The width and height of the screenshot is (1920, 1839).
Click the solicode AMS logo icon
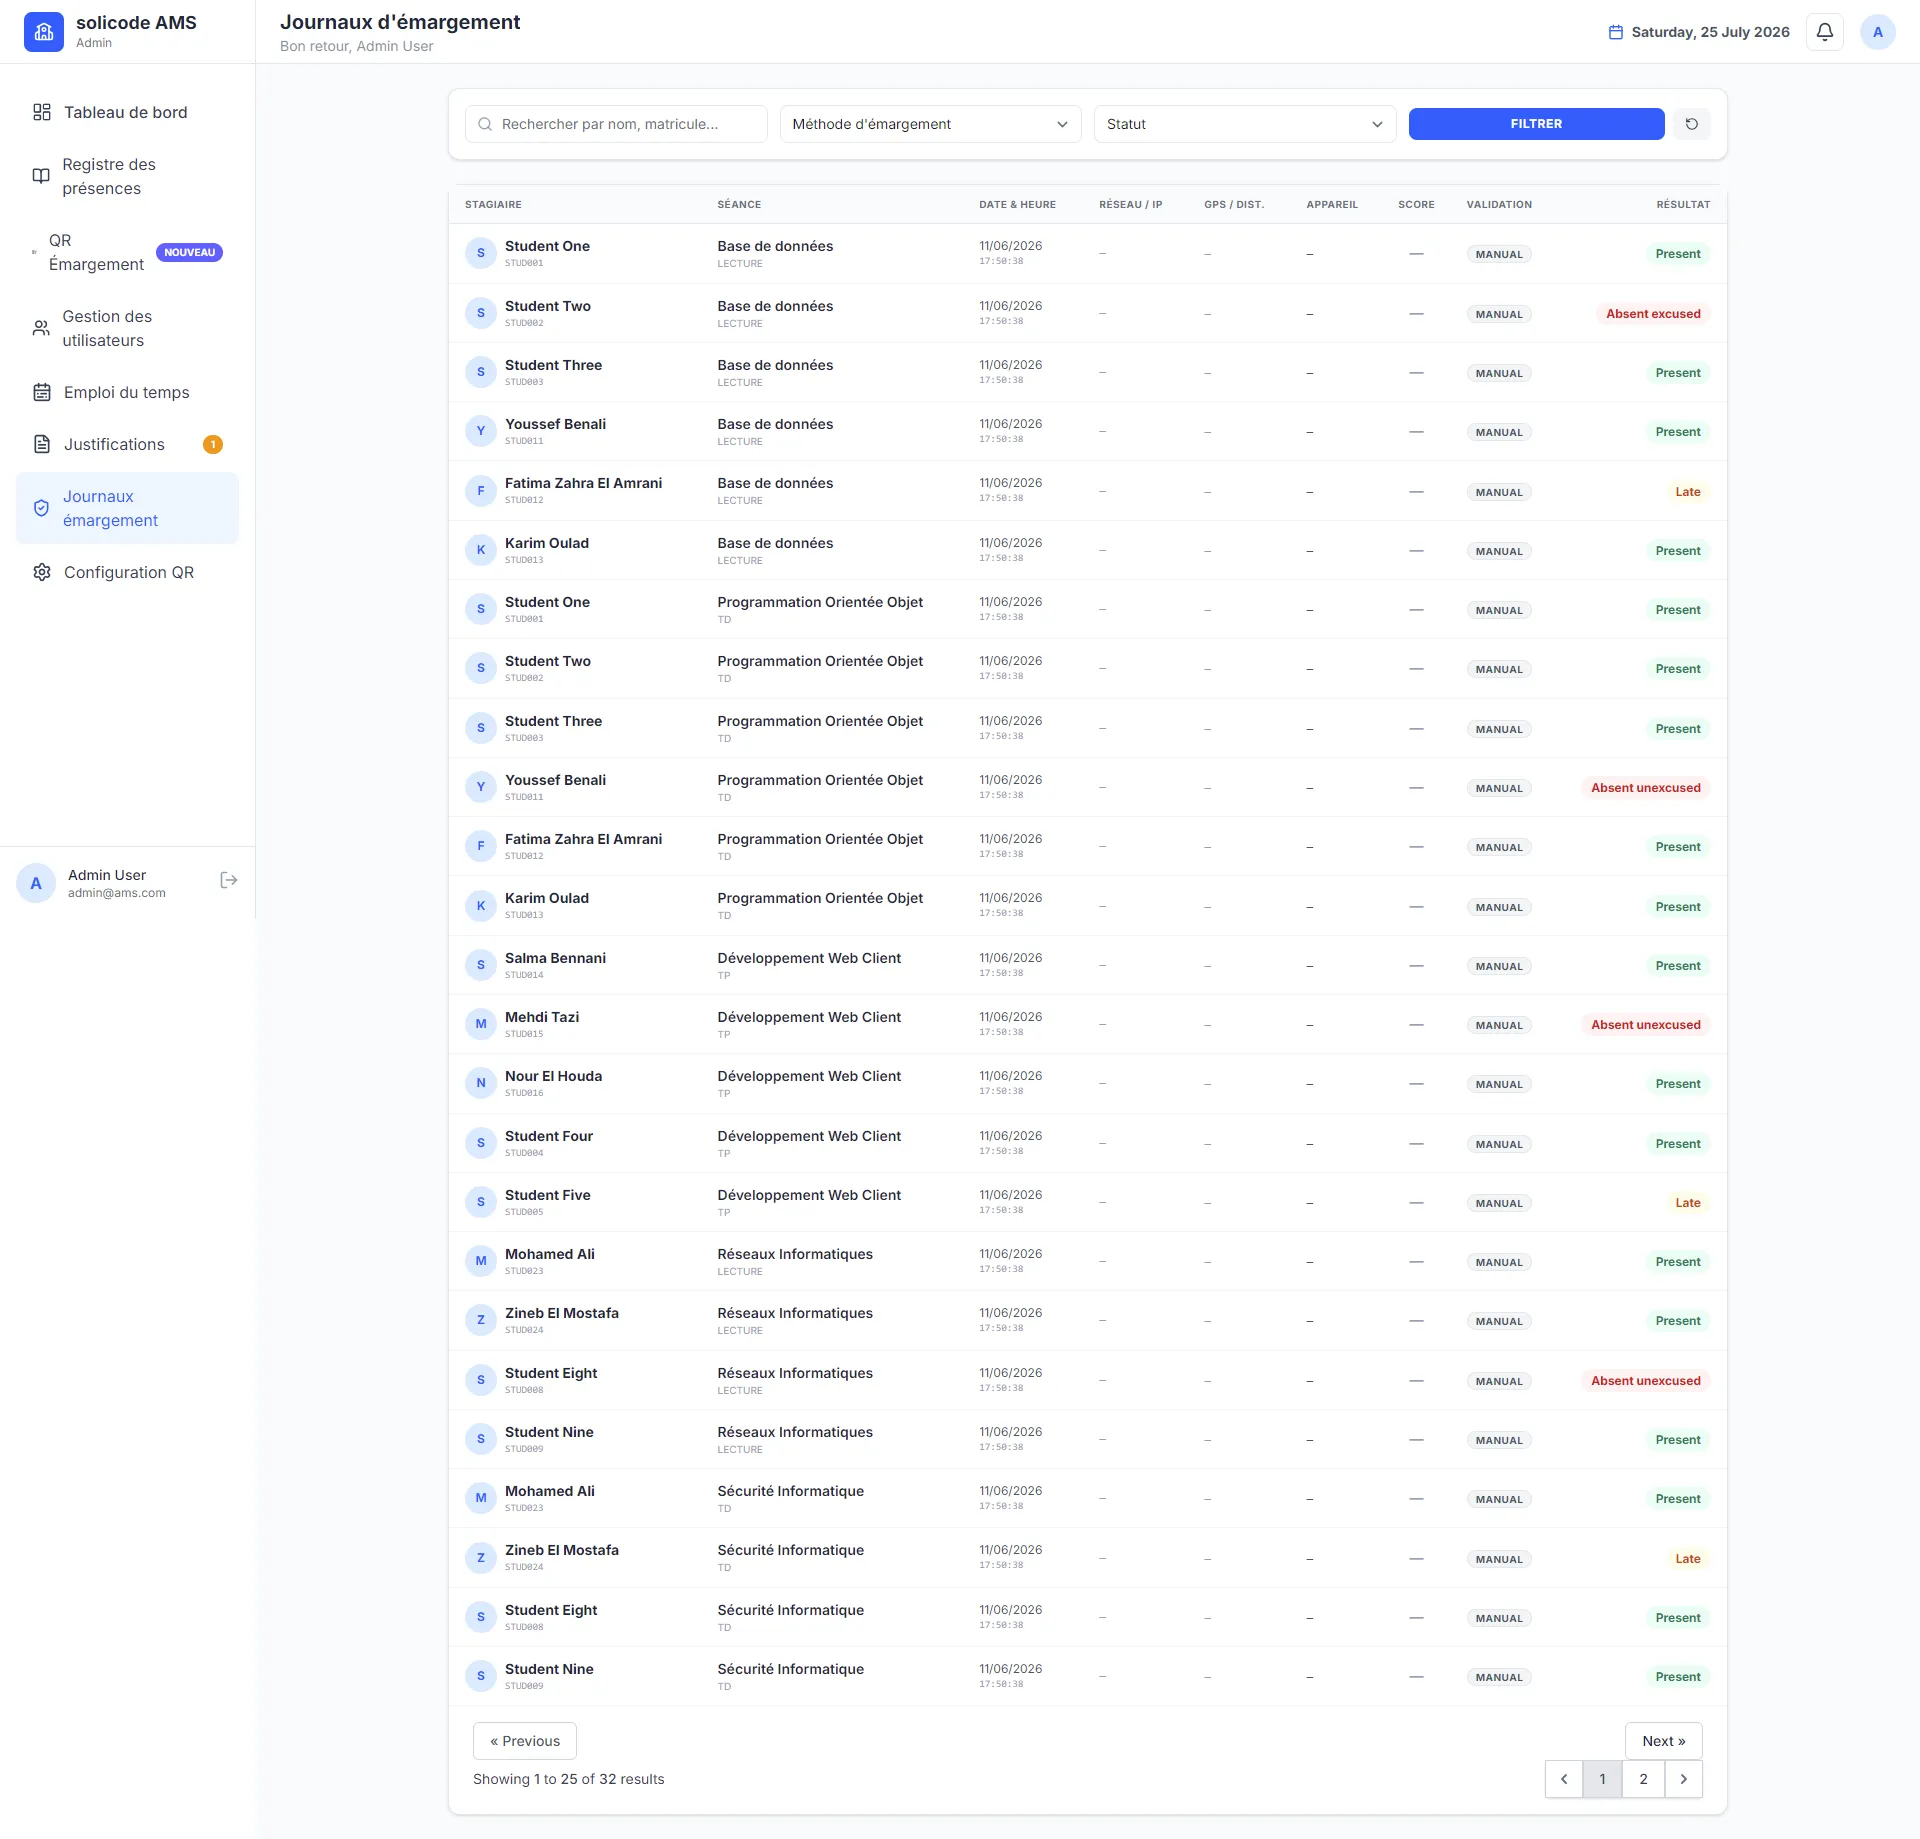click(x=43, y=32)
